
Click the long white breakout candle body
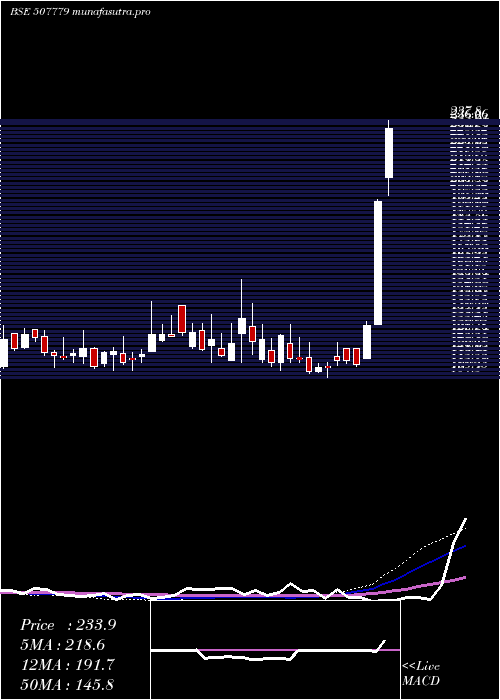[378, 263]
